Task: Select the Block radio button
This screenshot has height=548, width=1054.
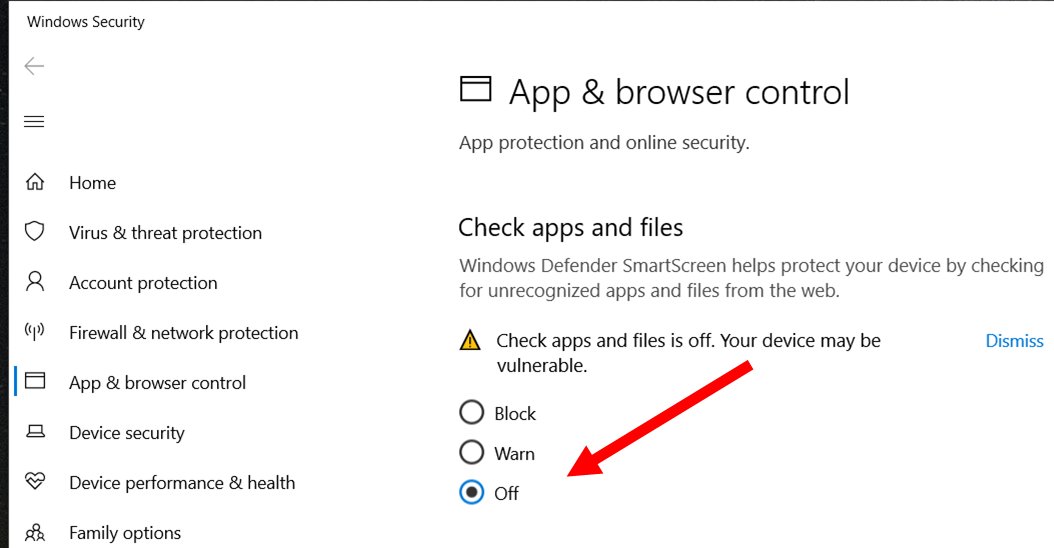Action: pos(472,413)
